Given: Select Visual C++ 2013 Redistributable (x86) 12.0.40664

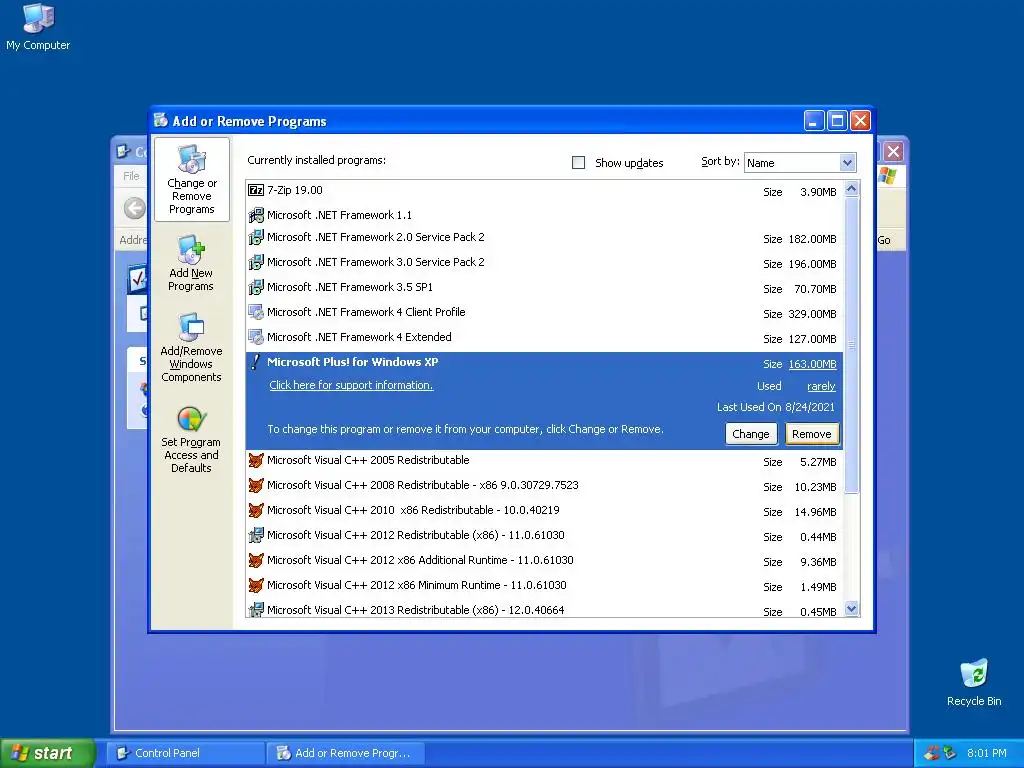Looking at the screenshot, I should (545, 609).
